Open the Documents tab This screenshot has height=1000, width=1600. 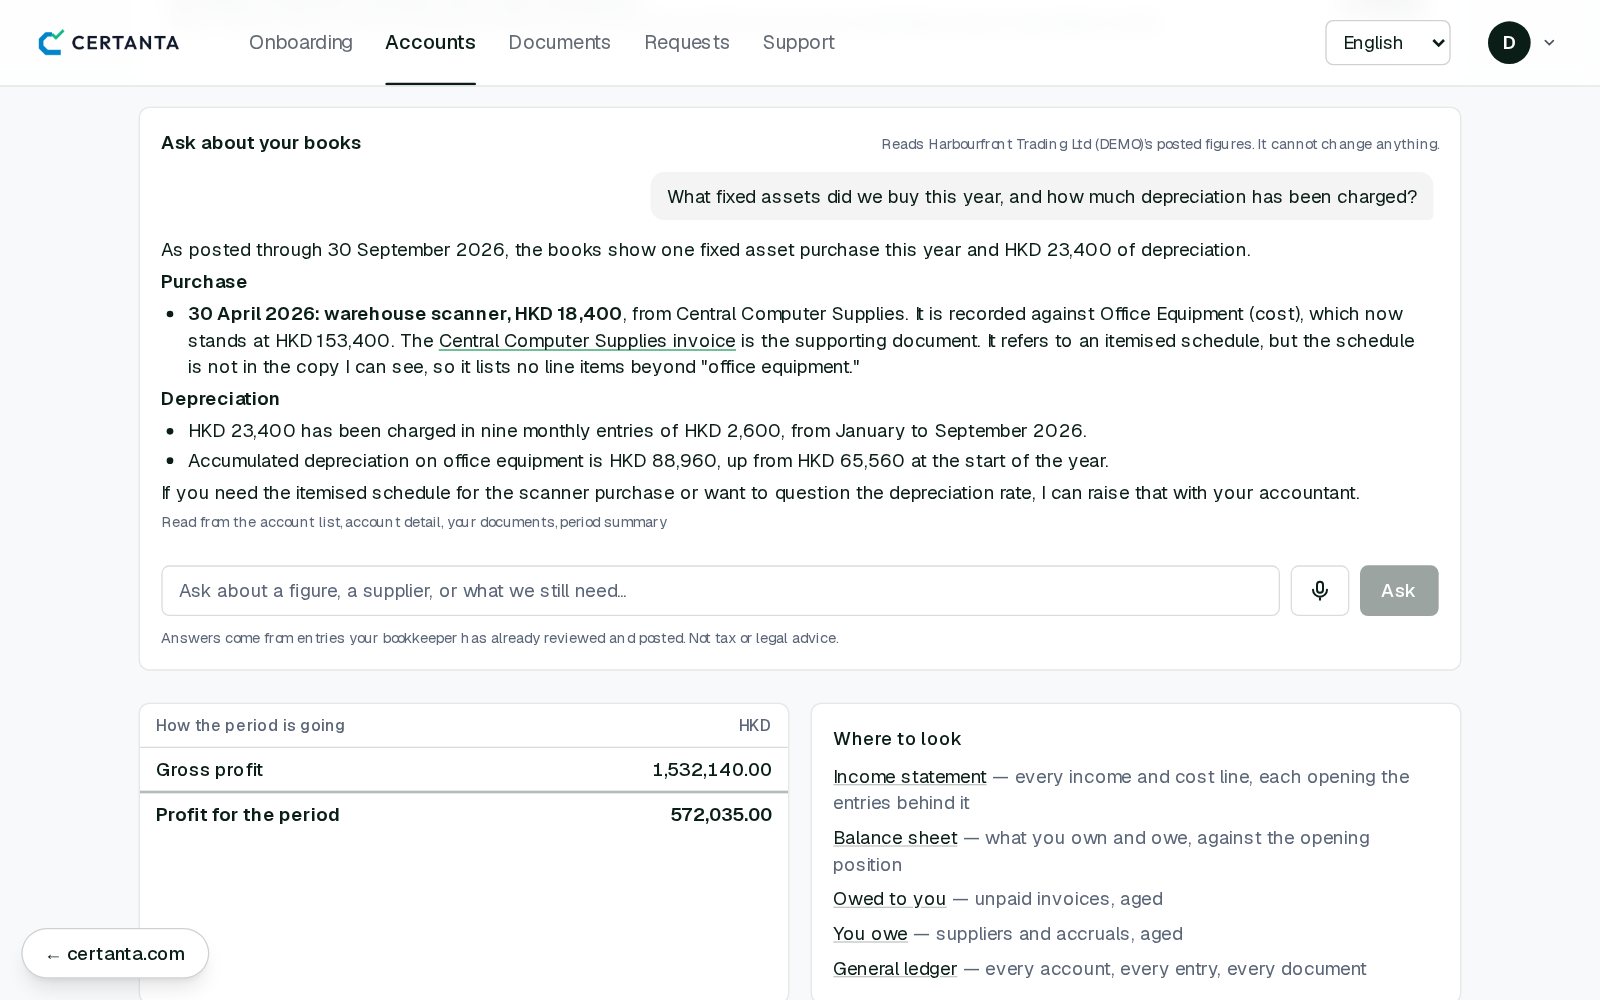[x=559, y=42]
